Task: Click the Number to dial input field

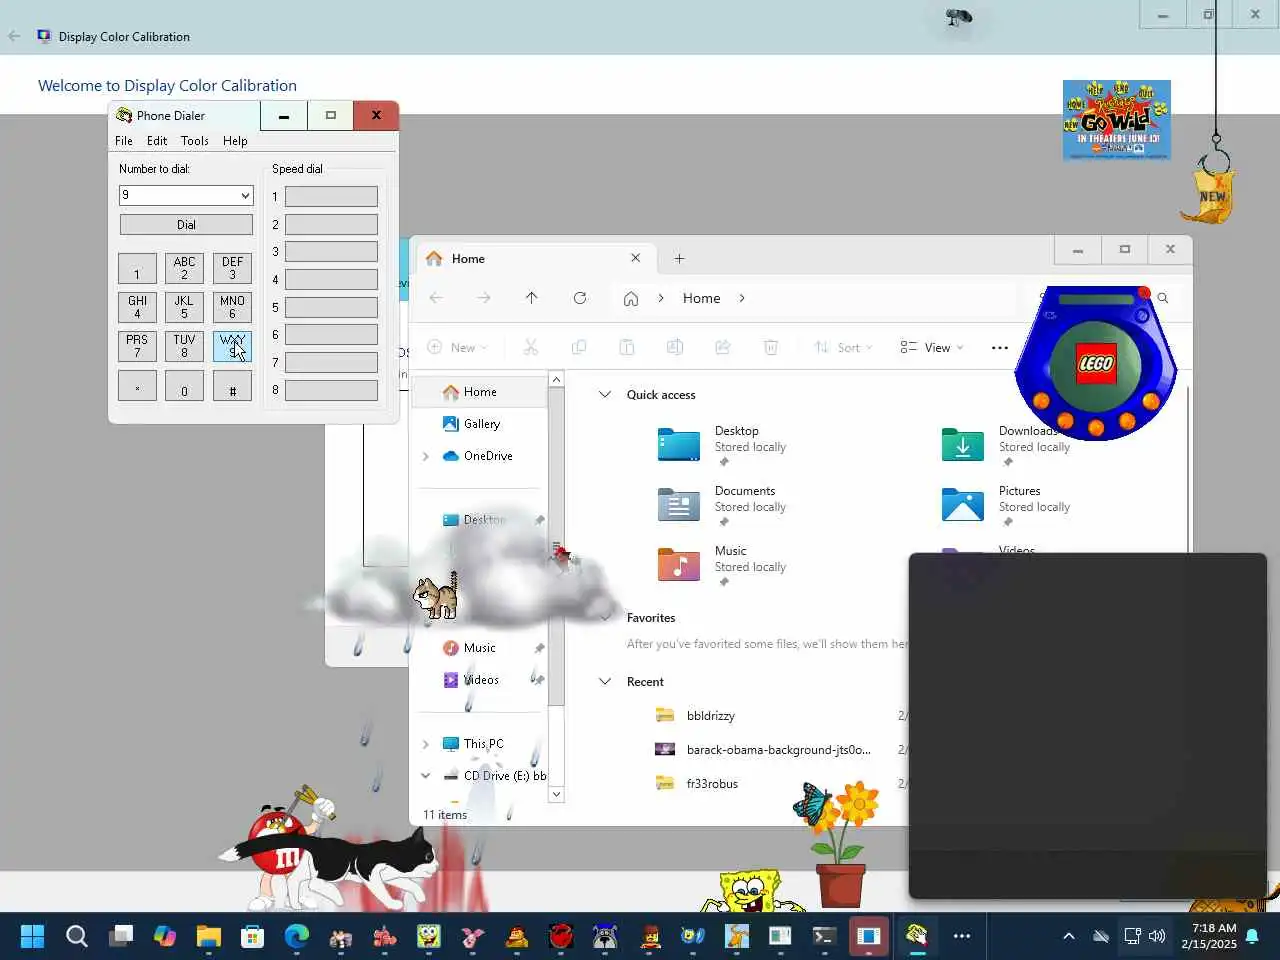Action: [179, 195]
